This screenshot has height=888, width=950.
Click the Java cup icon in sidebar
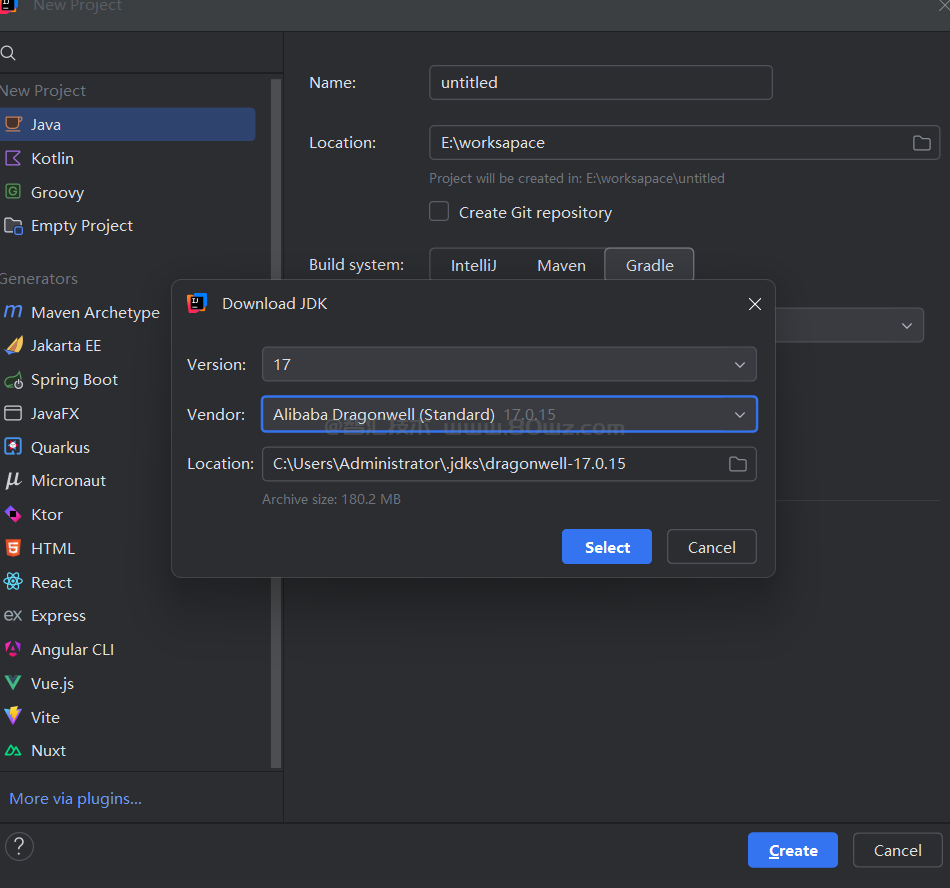13,124
